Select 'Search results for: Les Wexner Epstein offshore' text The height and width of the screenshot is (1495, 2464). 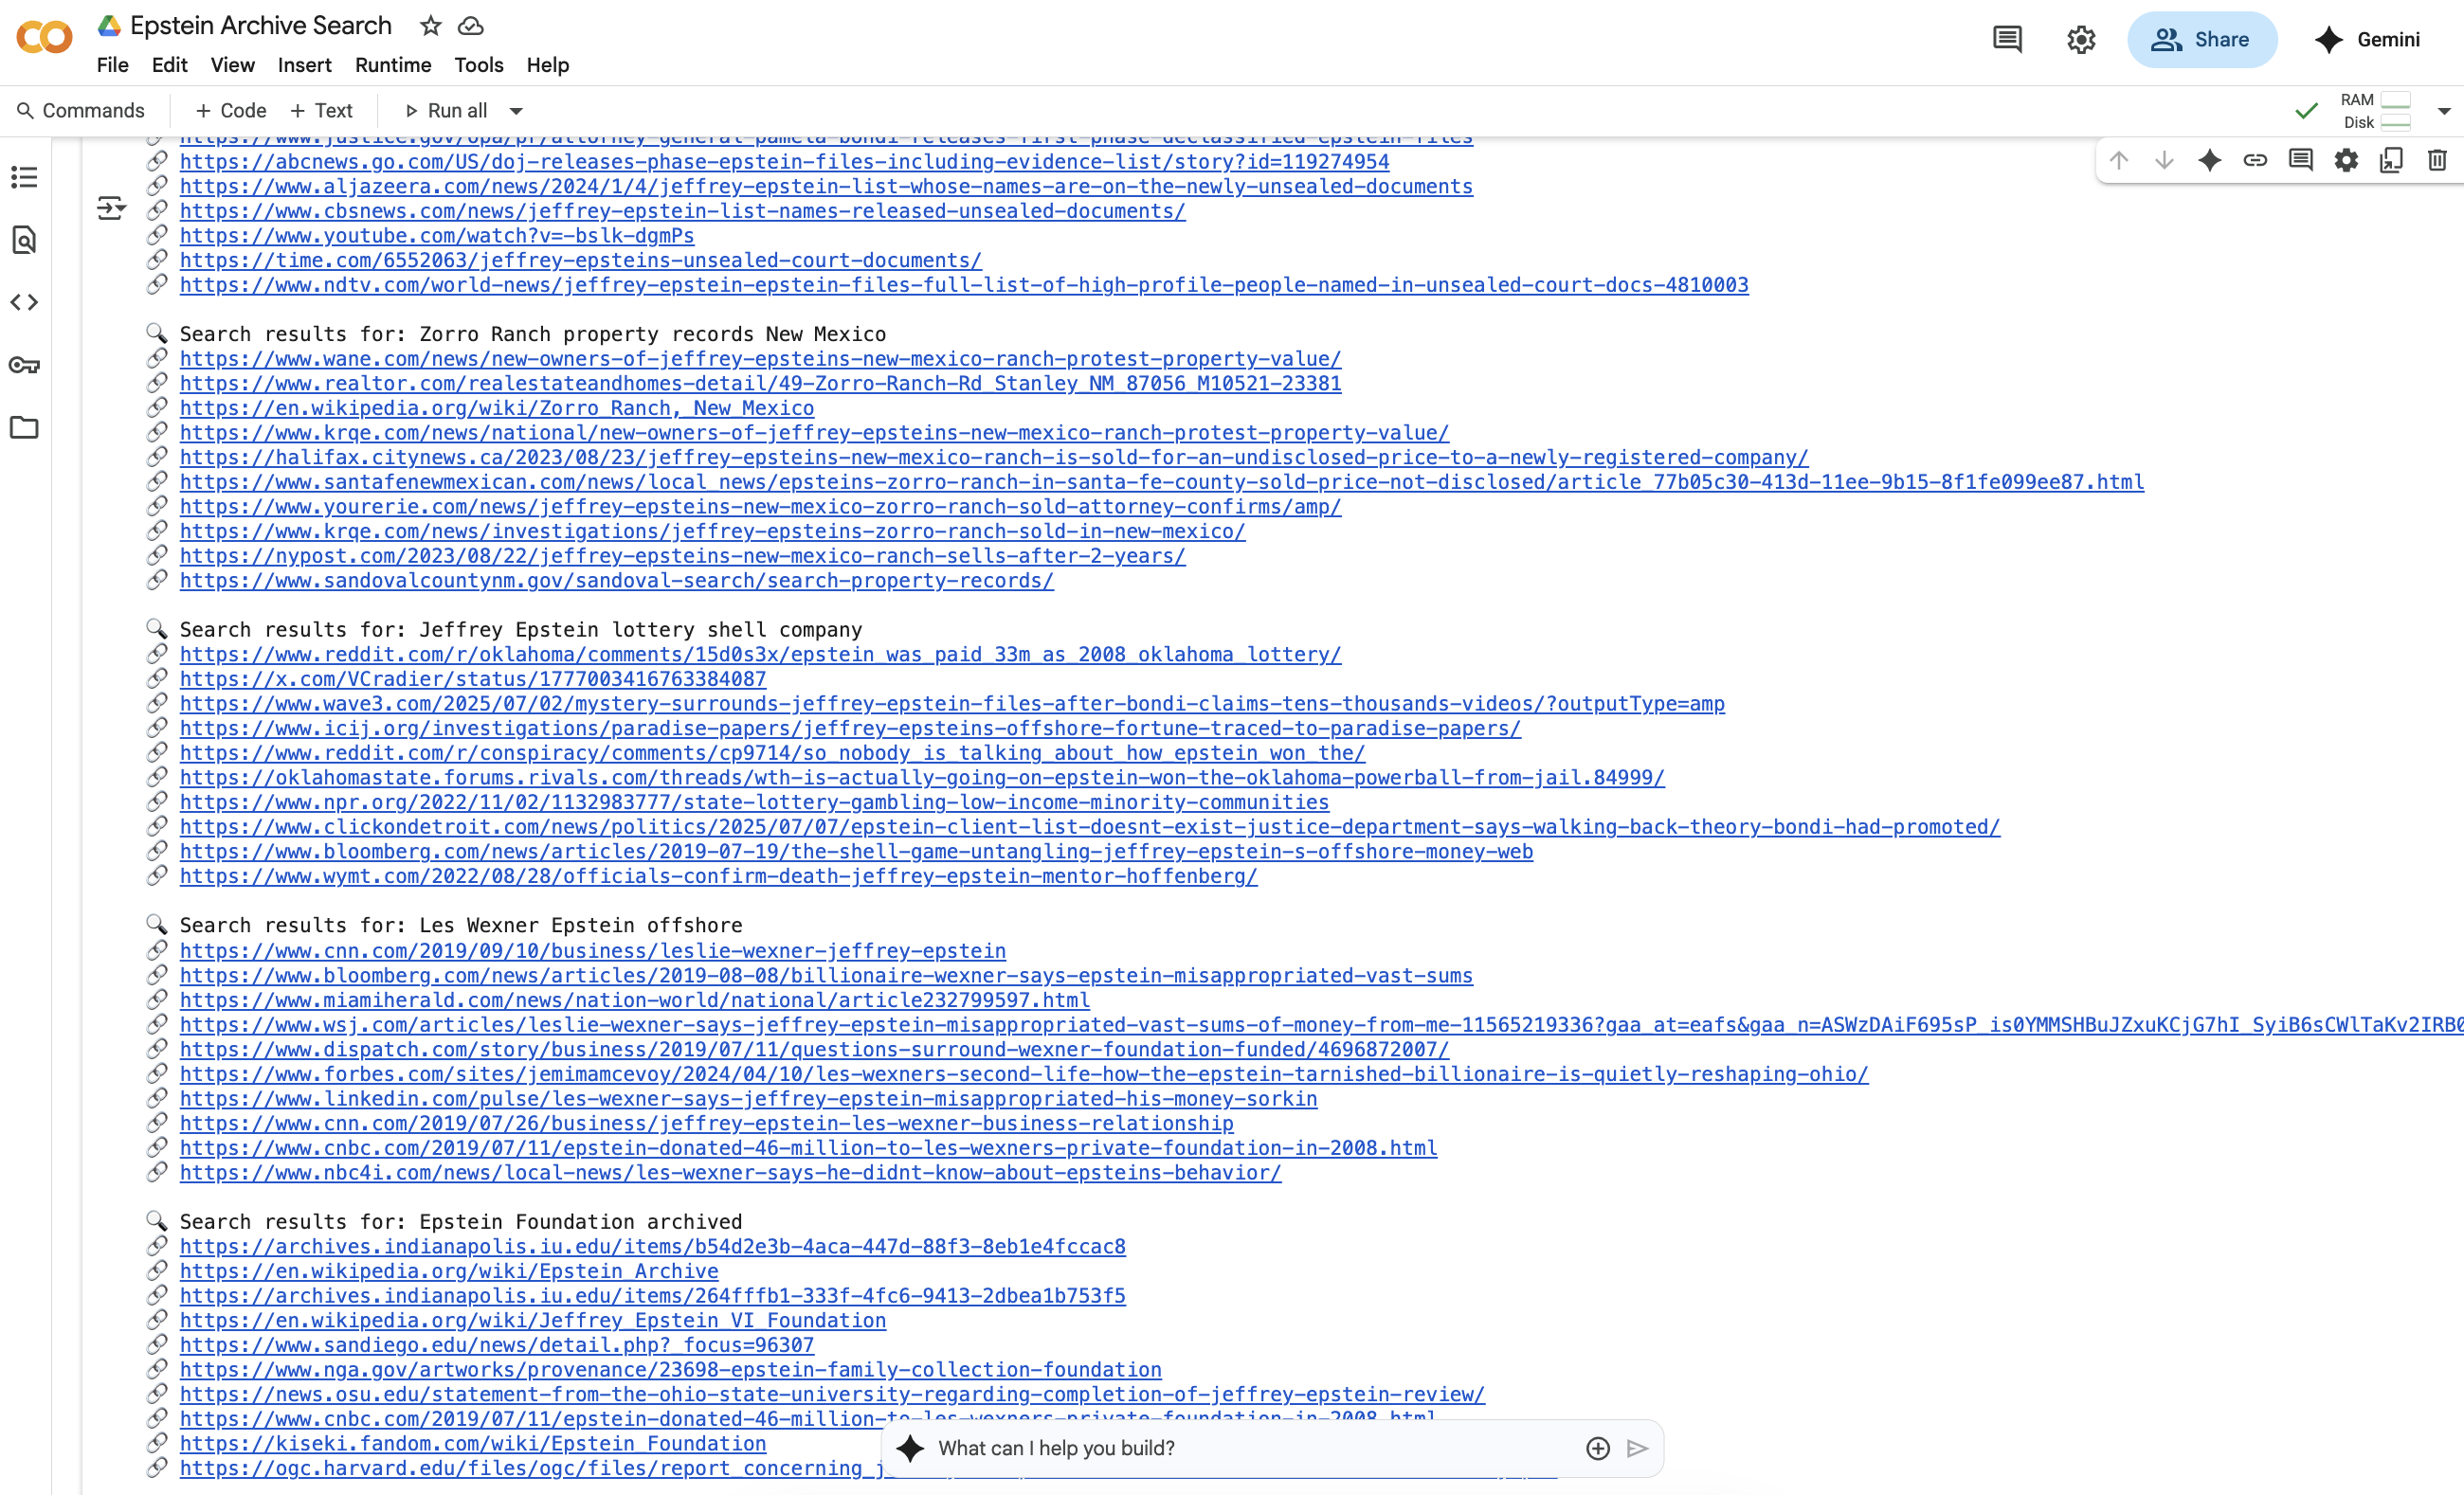[461, 926]
